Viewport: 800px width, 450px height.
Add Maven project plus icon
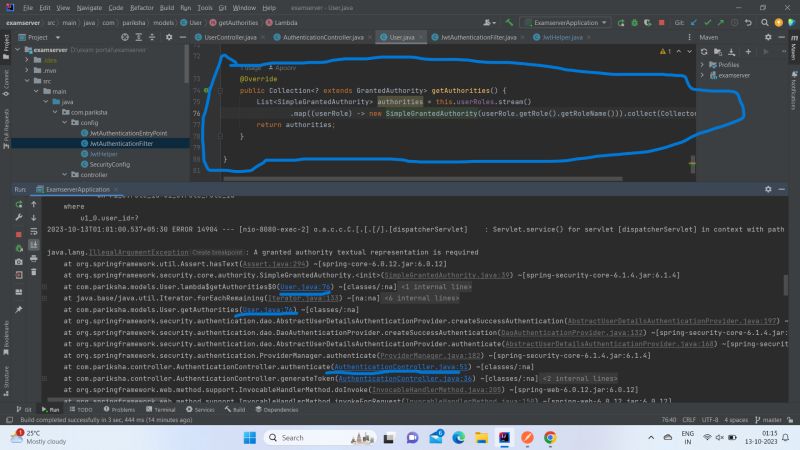(x=748, y=52)
